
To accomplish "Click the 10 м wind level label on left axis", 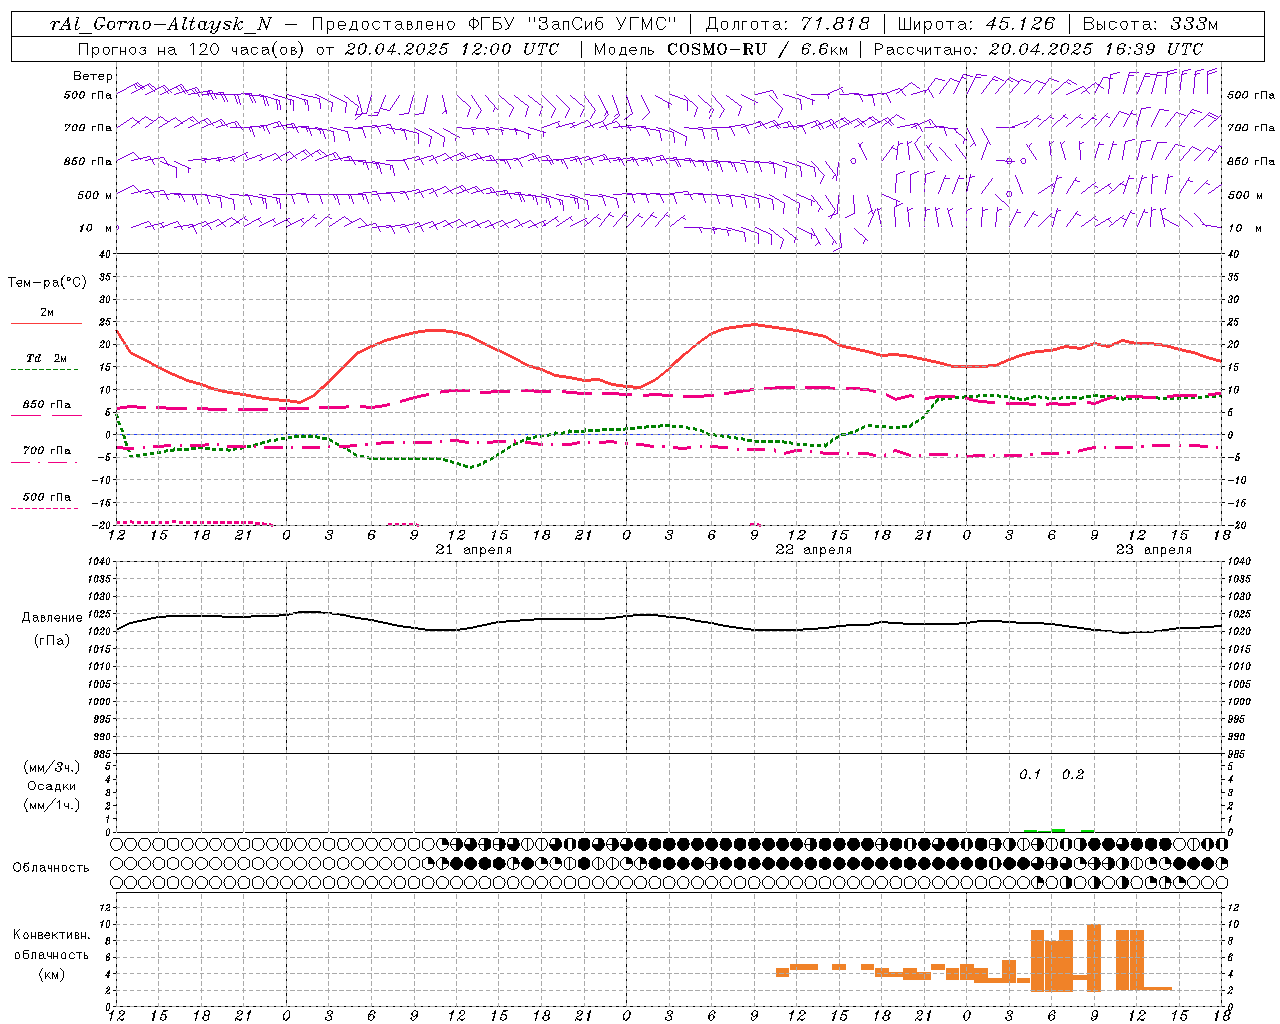I will point(95,228).
